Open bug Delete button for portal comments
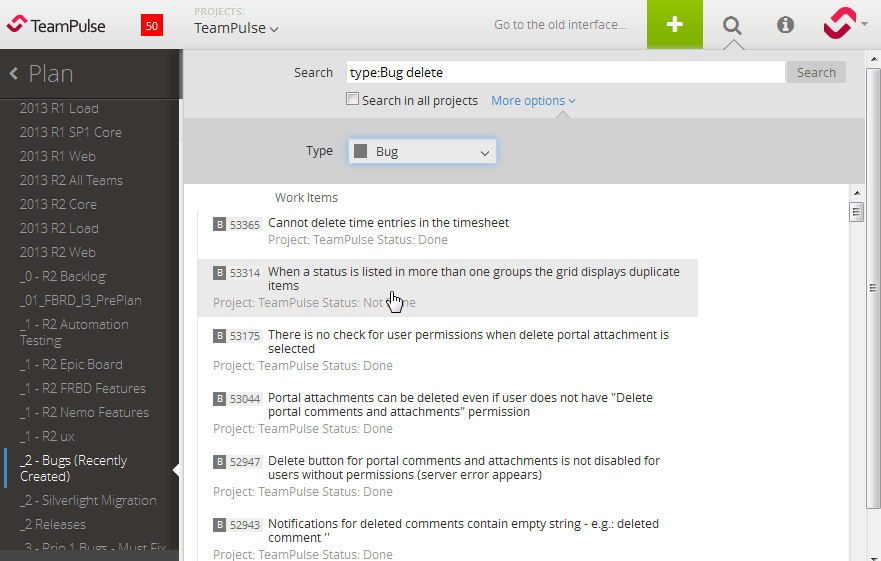 click(464, 467)
